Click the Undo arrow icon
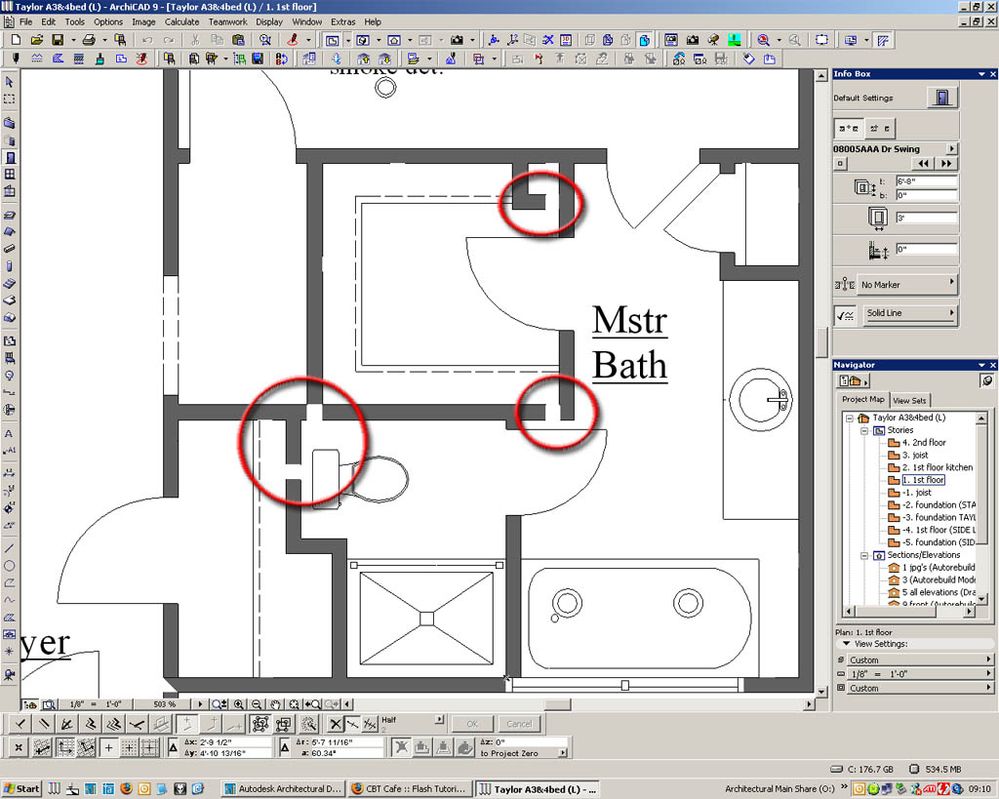Viewport: 999px width, 799px height. [x=147, y=40]
